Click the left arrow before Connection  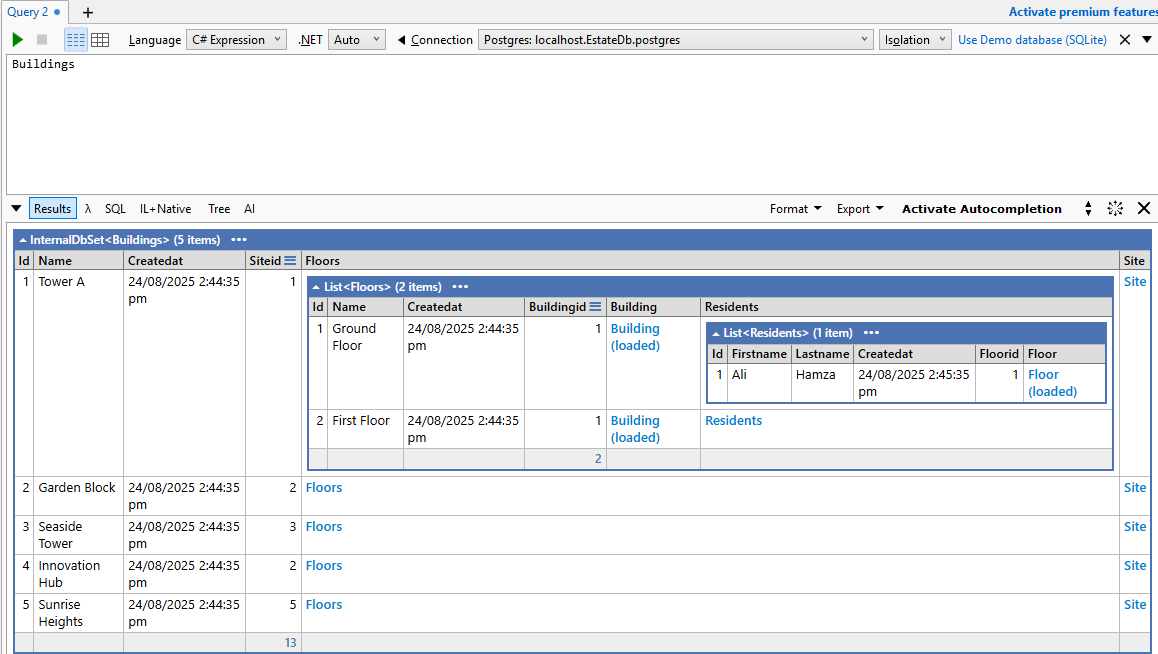pyautogui.click(x=401, y=40)
